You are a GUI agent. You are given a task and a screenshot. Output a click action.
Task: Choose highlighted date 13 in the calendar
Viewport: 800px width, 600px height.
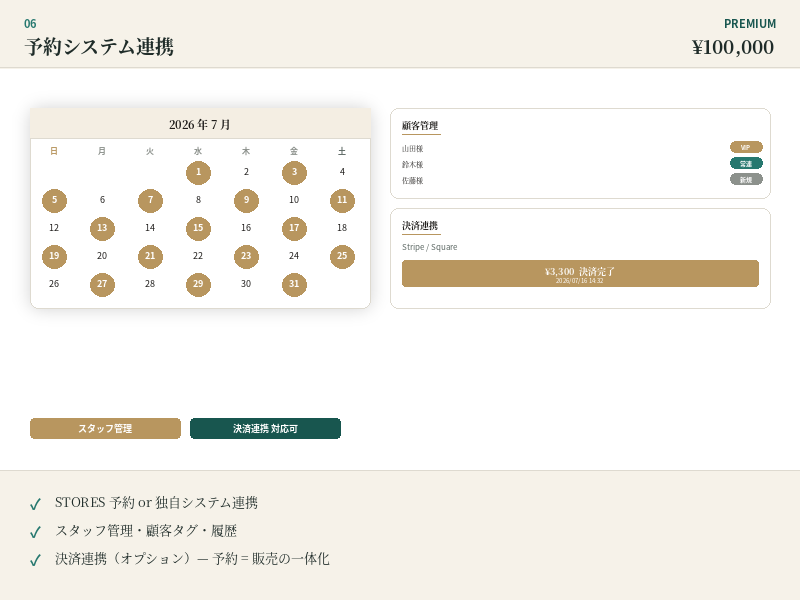point(102,228)
